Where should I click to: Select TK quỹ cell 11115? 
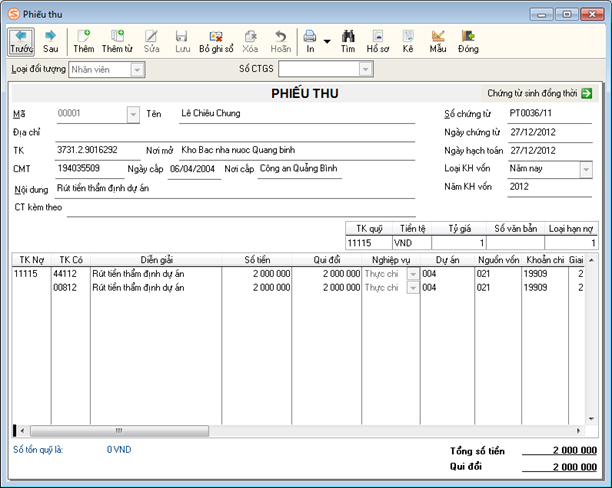[x=368, y=243]
